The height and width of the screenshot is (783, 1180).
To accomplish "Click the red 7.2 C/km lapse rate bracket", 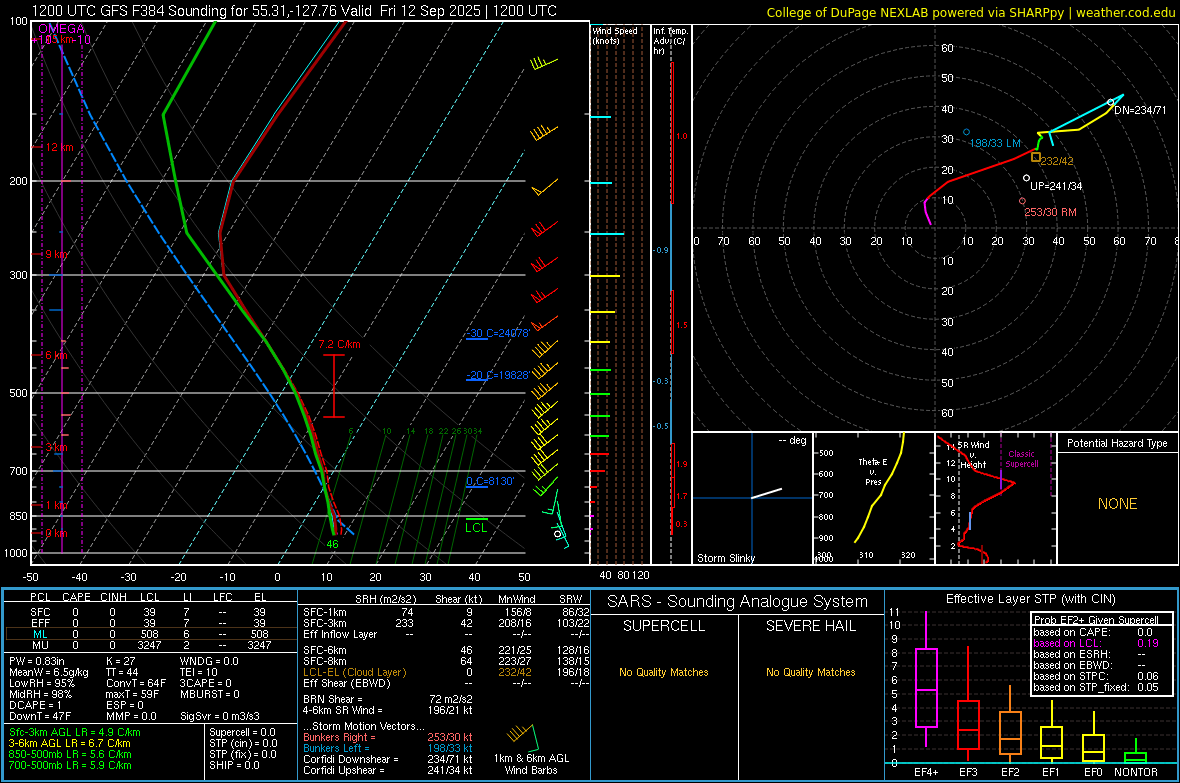I will [333, 385].
